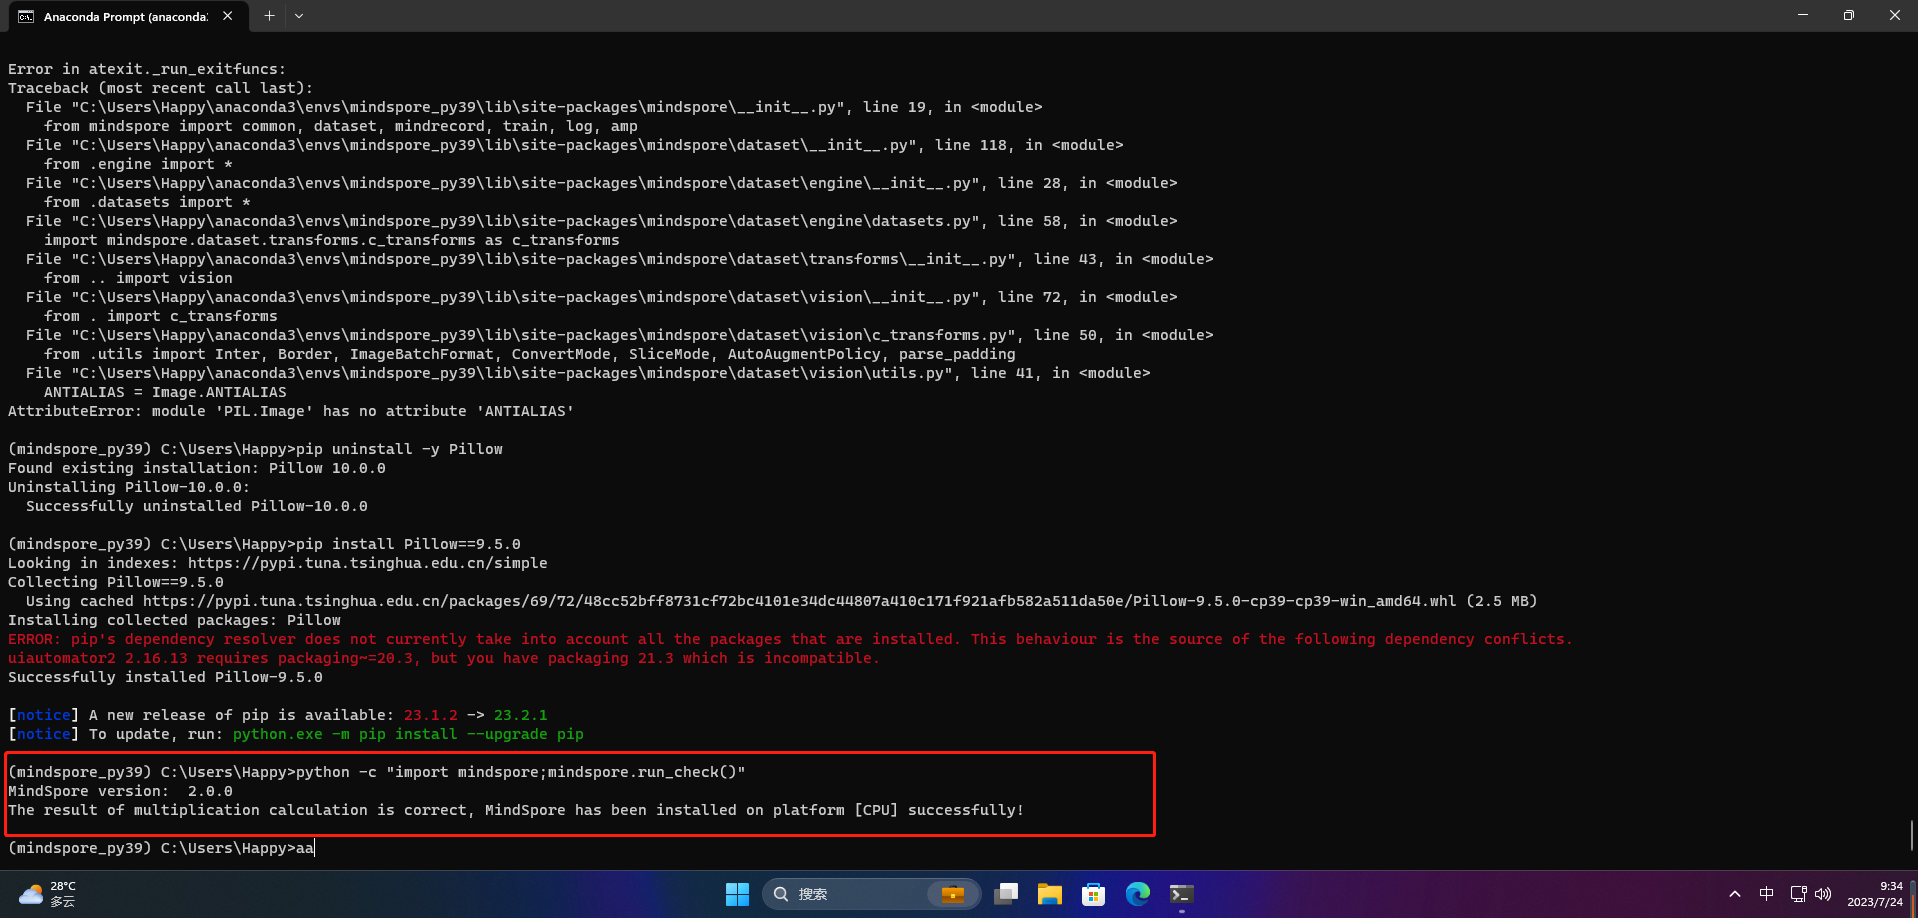Click the briefcase icon in search box
Image resolution: width=1918 pixels, height=918 pixels.
952,894
